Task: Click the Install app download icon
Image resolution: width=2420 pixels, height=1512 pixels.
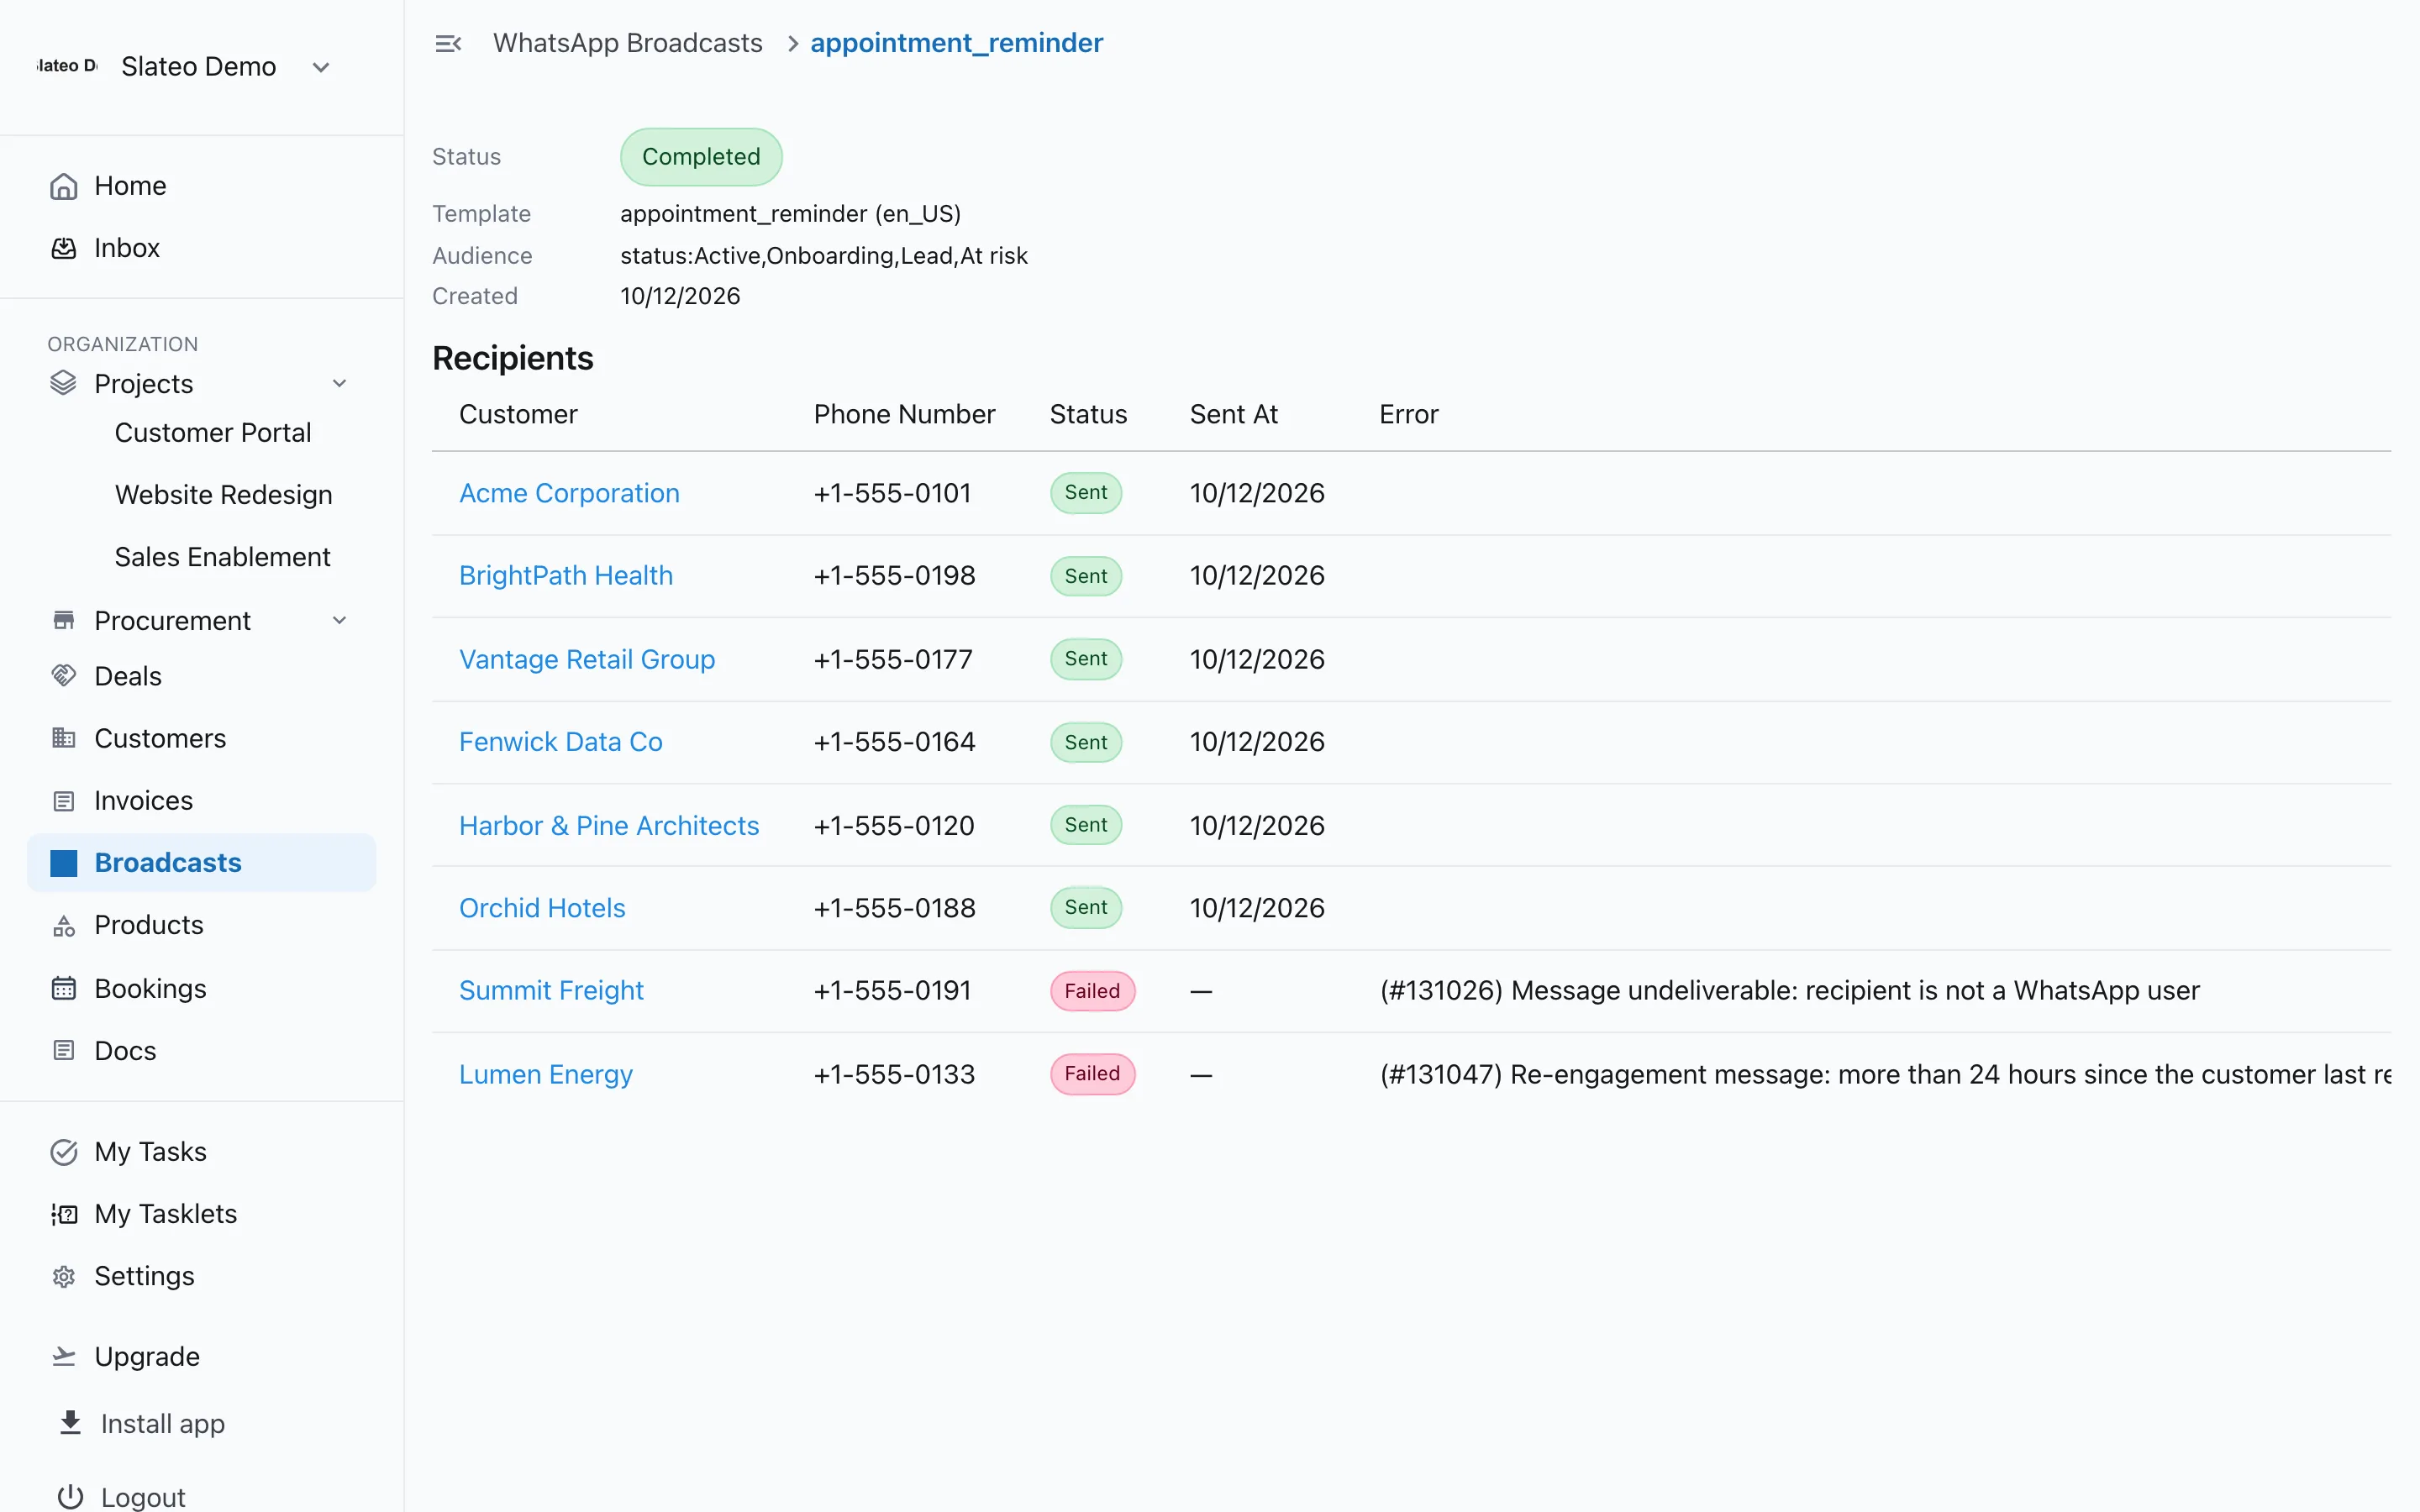Action: 70,1423
